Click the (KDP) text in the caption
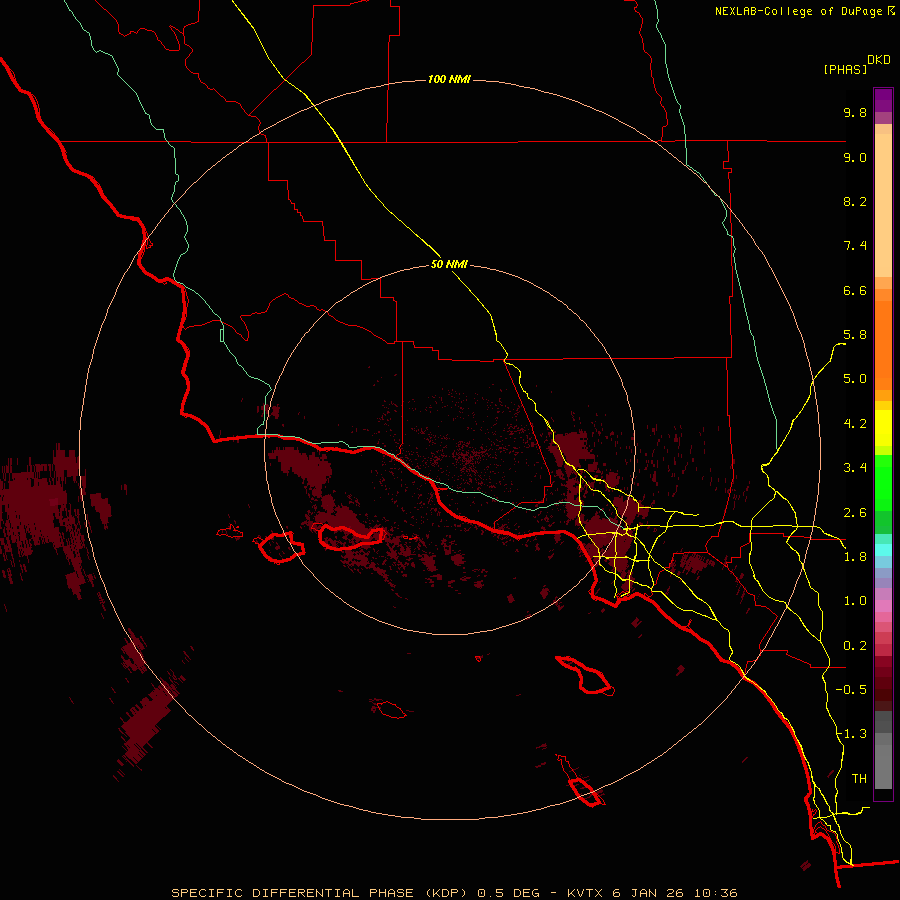 pos(448,893)
